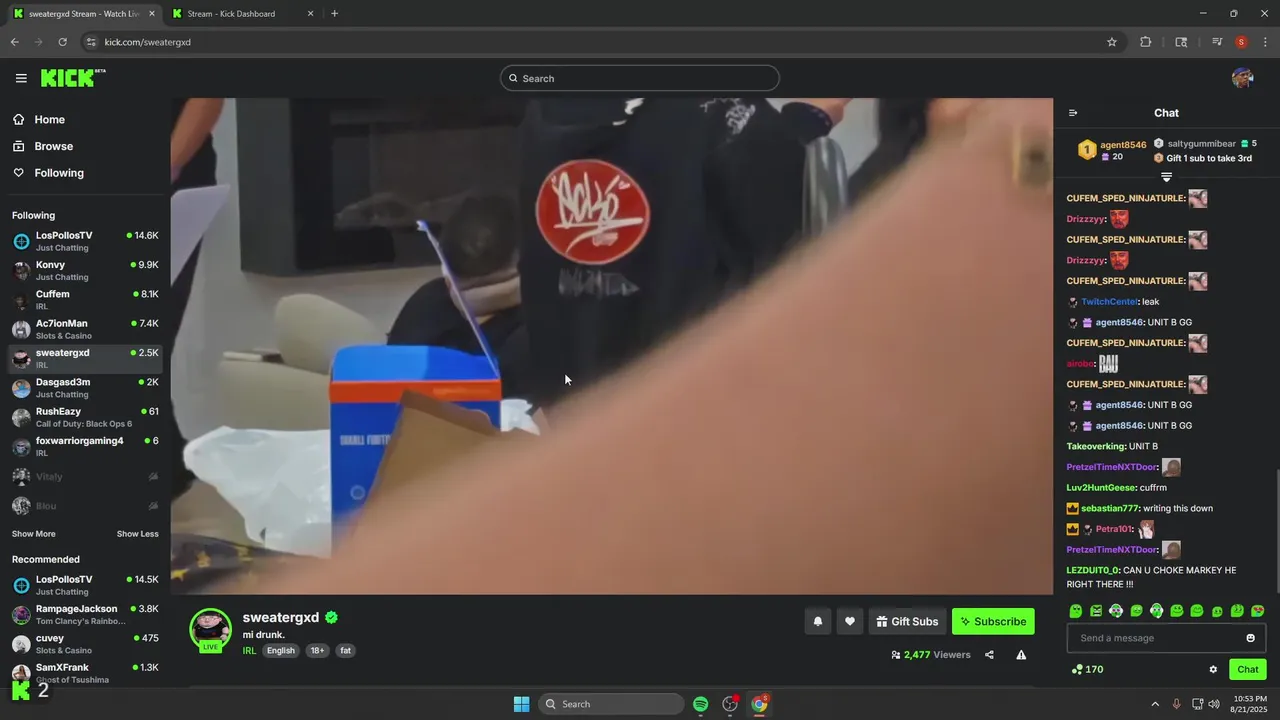Open a new browser tab
This screenshot has height=720, width=1280.
tap(334, 14)
